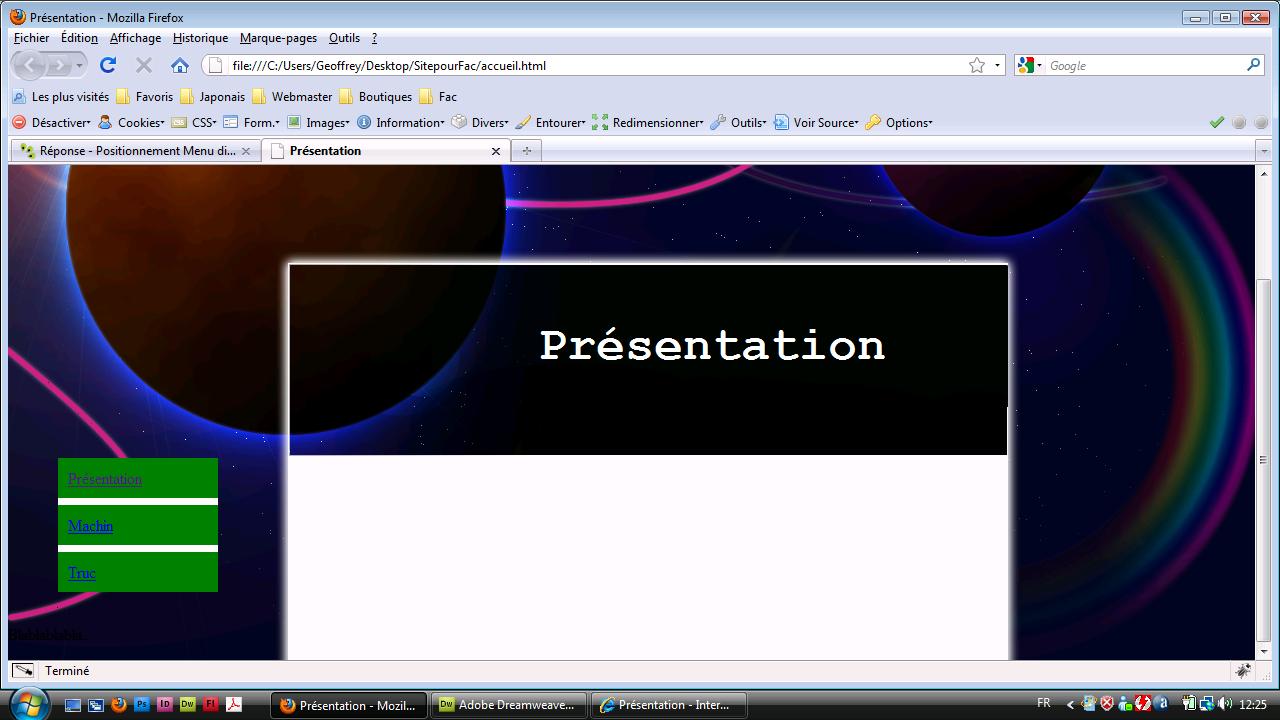Launch InDesign from quick launch
The image size is (1280, 720).
point(165,704)
